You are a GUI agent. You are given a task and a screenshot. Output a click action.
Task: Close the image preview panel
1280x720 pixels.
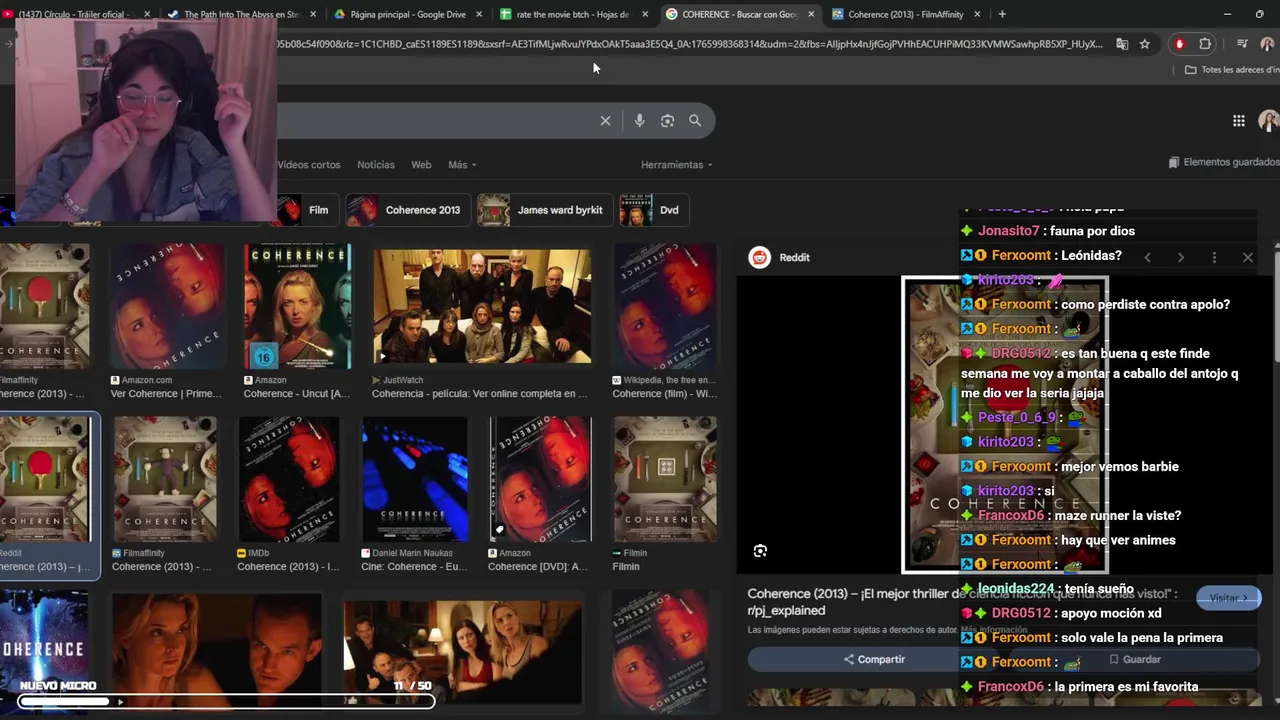[1248, 257]
